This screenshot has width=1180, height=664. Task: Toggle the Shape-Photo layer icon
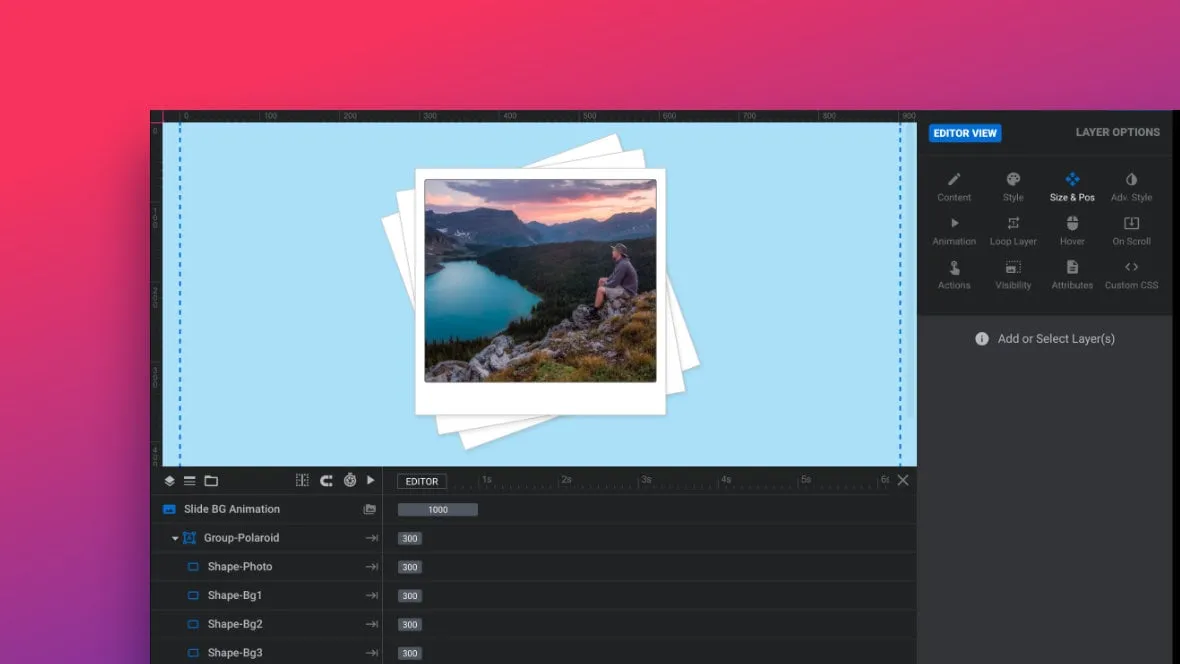point(193,567)
